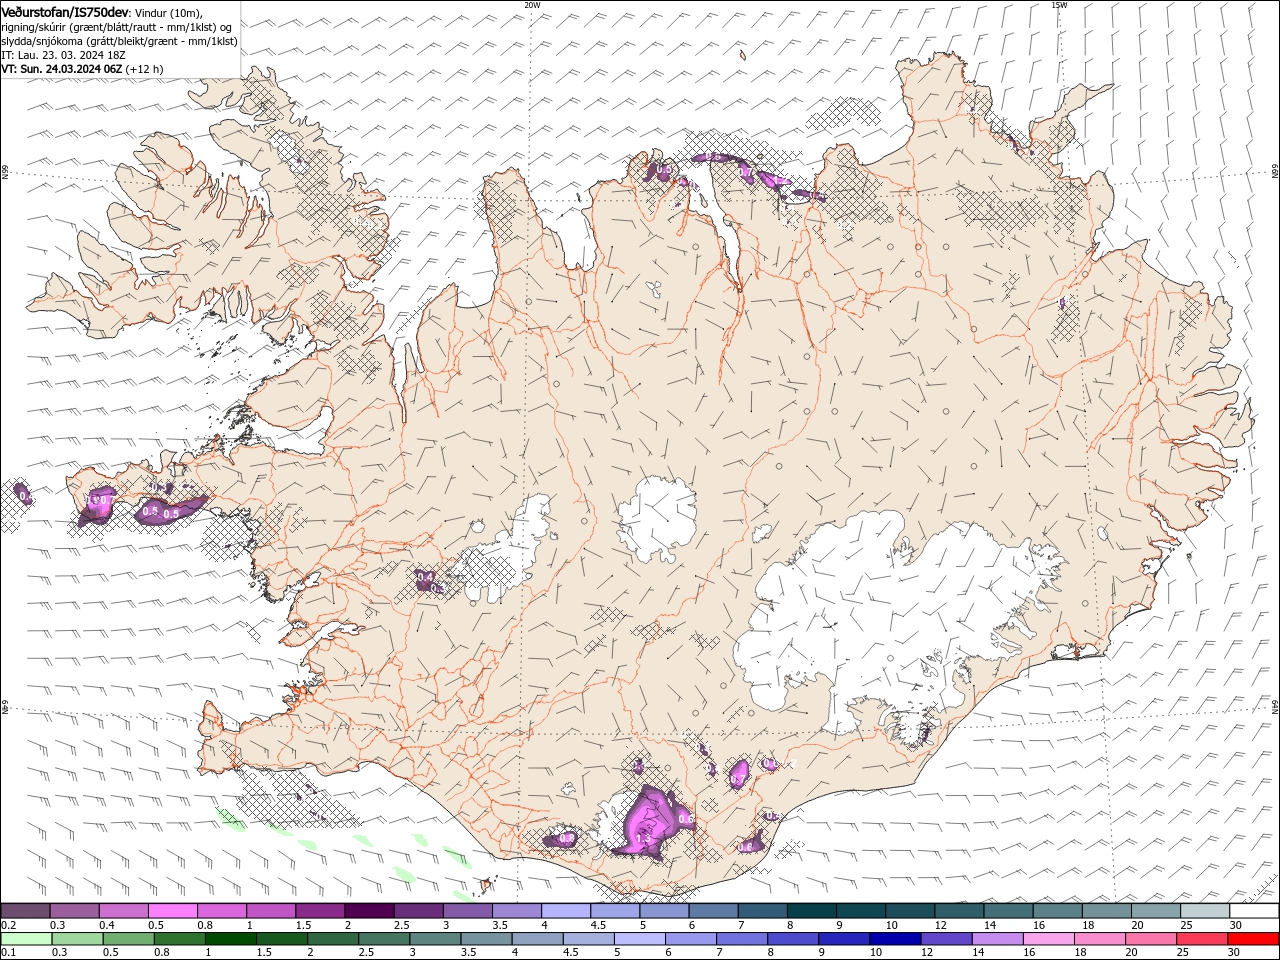Select the darkest purple 2 swatch, upper legend
Viewport: 1280px width, 960px height.
click(x=369, y=911)
